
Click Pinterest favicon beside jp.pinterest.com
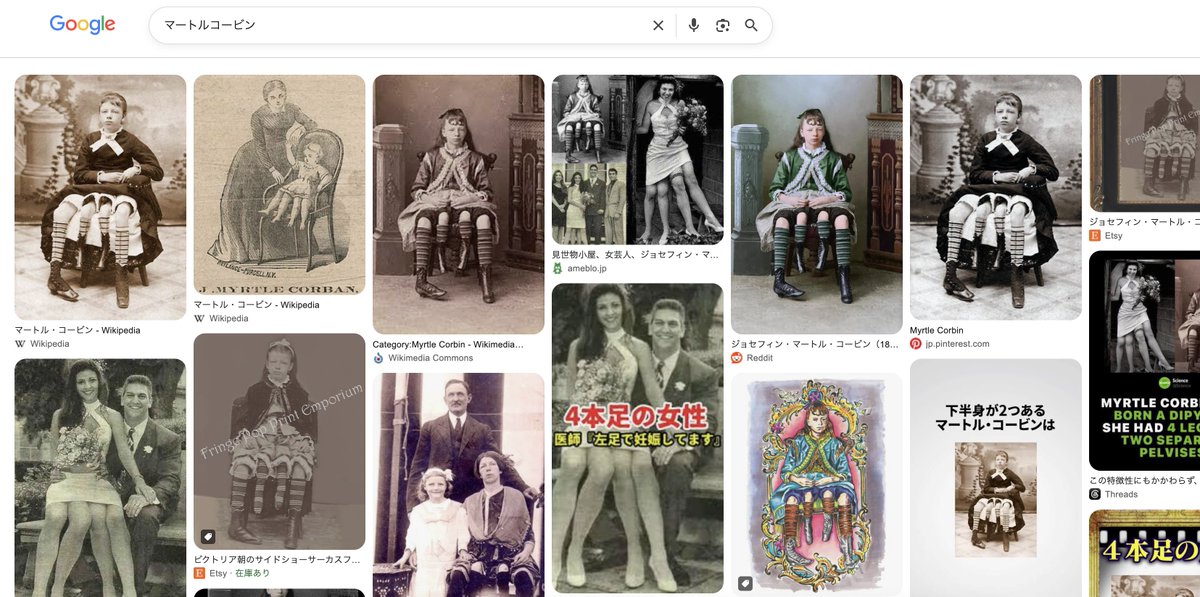pyautogui.click(x=916, y=344)
